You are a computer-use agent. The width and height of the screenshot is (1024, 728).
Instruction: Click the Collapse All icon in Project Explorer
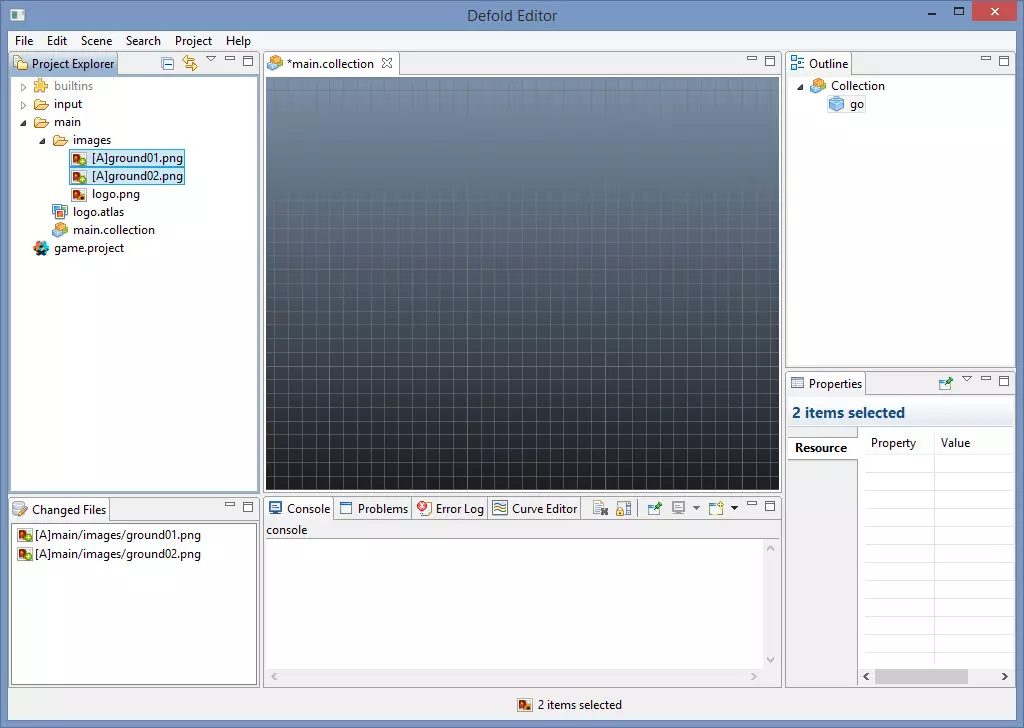tap(168, 63)
